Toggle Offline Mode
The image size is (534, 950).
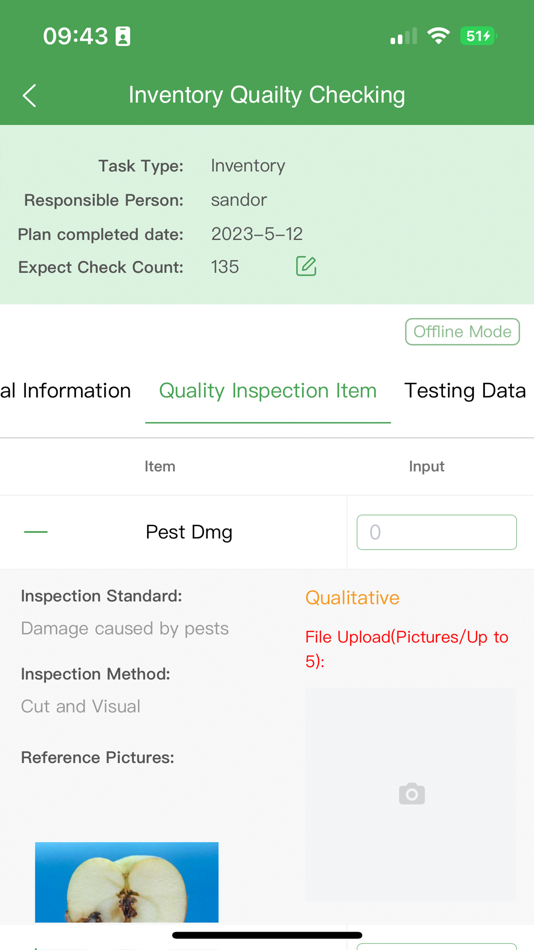tap(462, 332)
